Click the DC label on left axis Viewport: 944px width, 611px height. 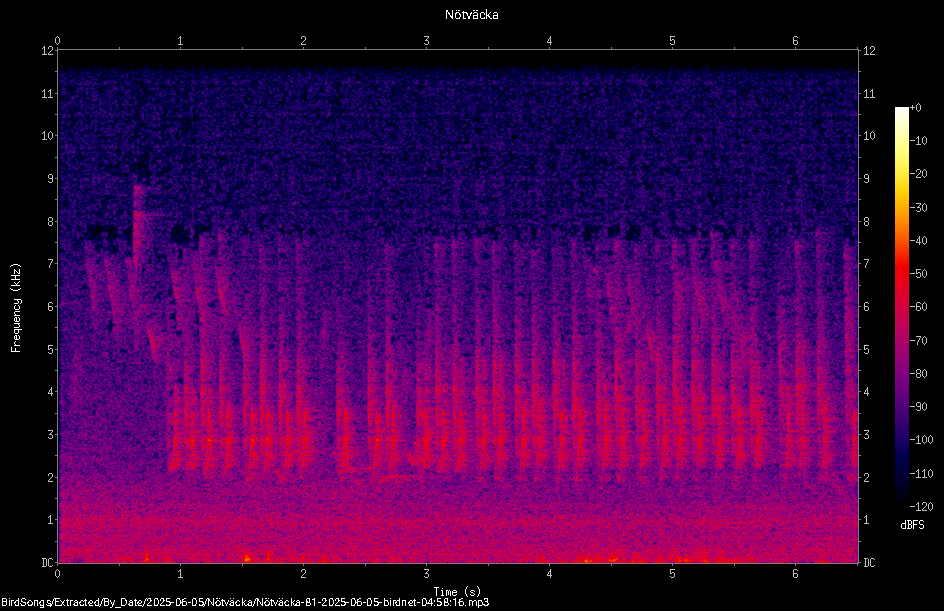point(48,562)
